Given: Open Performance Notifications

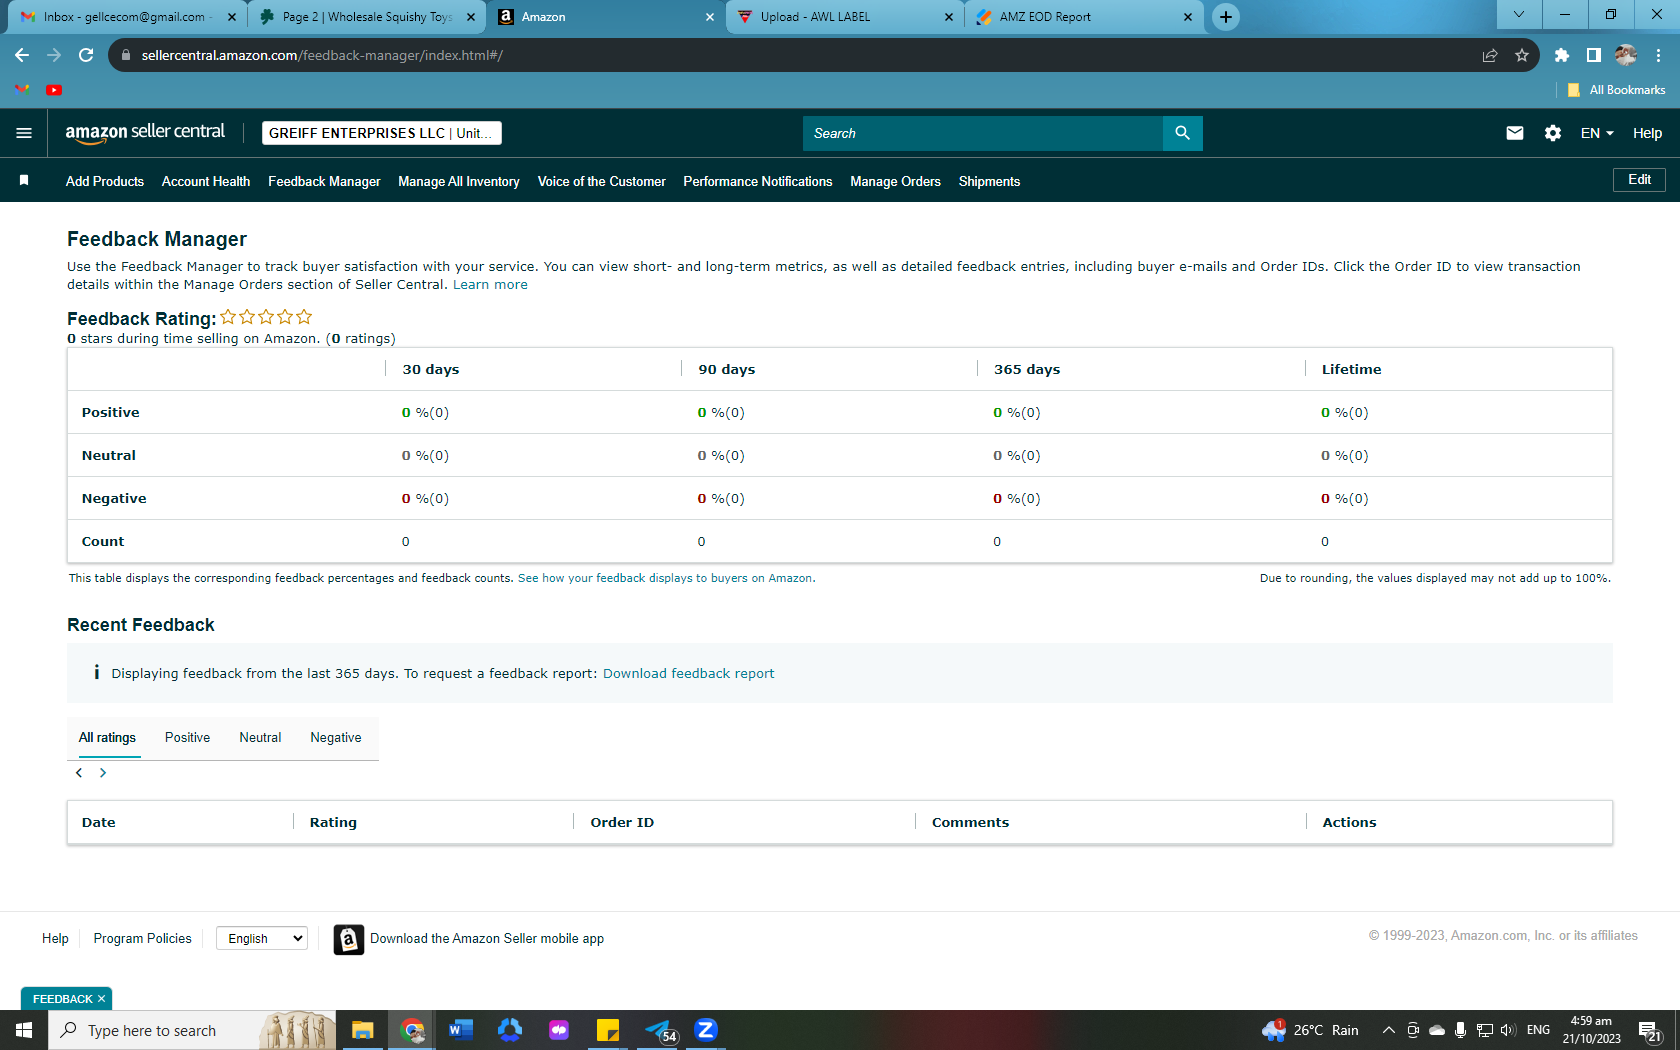Looking at the screenshot, I should 758,181.
